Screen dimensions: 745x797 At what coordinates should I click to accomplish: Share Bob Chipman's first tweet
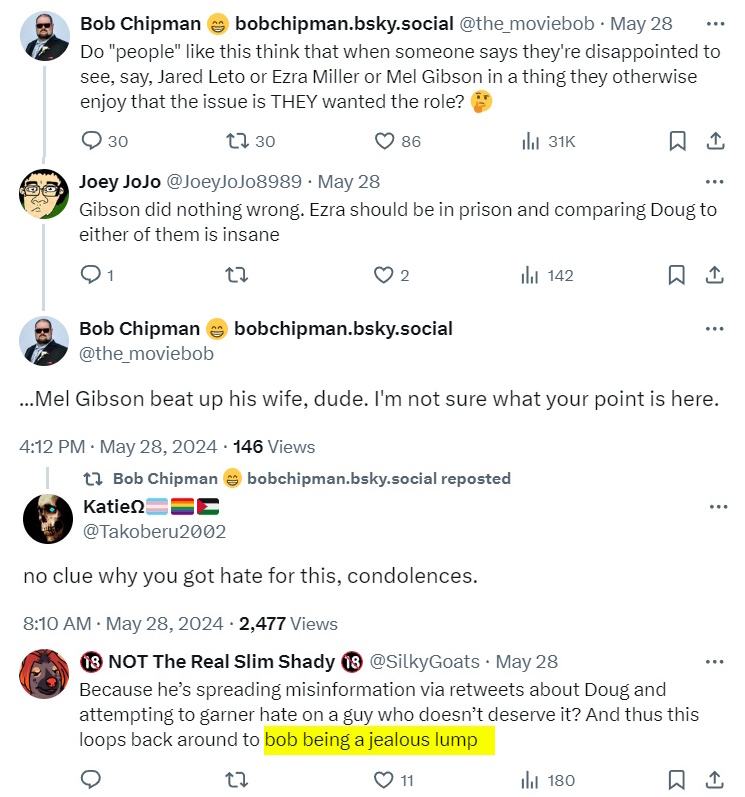[x=715, y=141]
